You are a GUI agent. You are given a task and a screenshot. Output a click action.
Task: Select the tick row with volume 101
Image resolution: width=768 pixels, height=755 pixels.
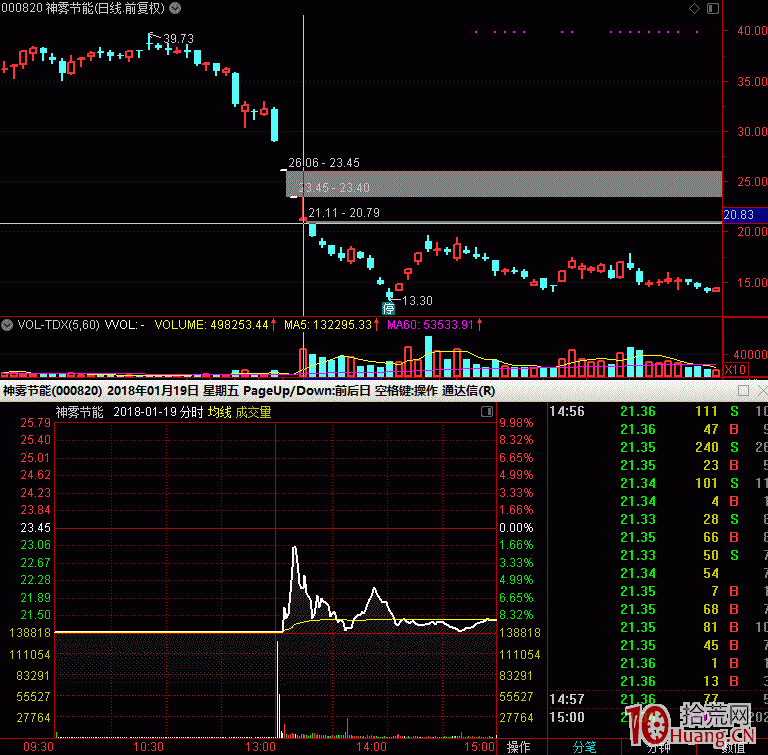coord(657,483)
